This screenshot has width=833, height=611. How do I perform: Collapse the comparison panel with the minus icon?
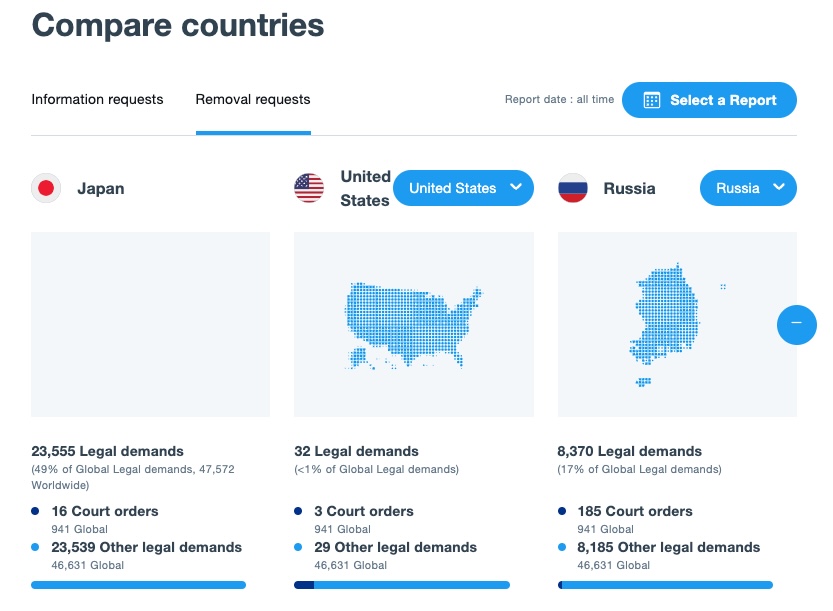[x=797, y=325]
